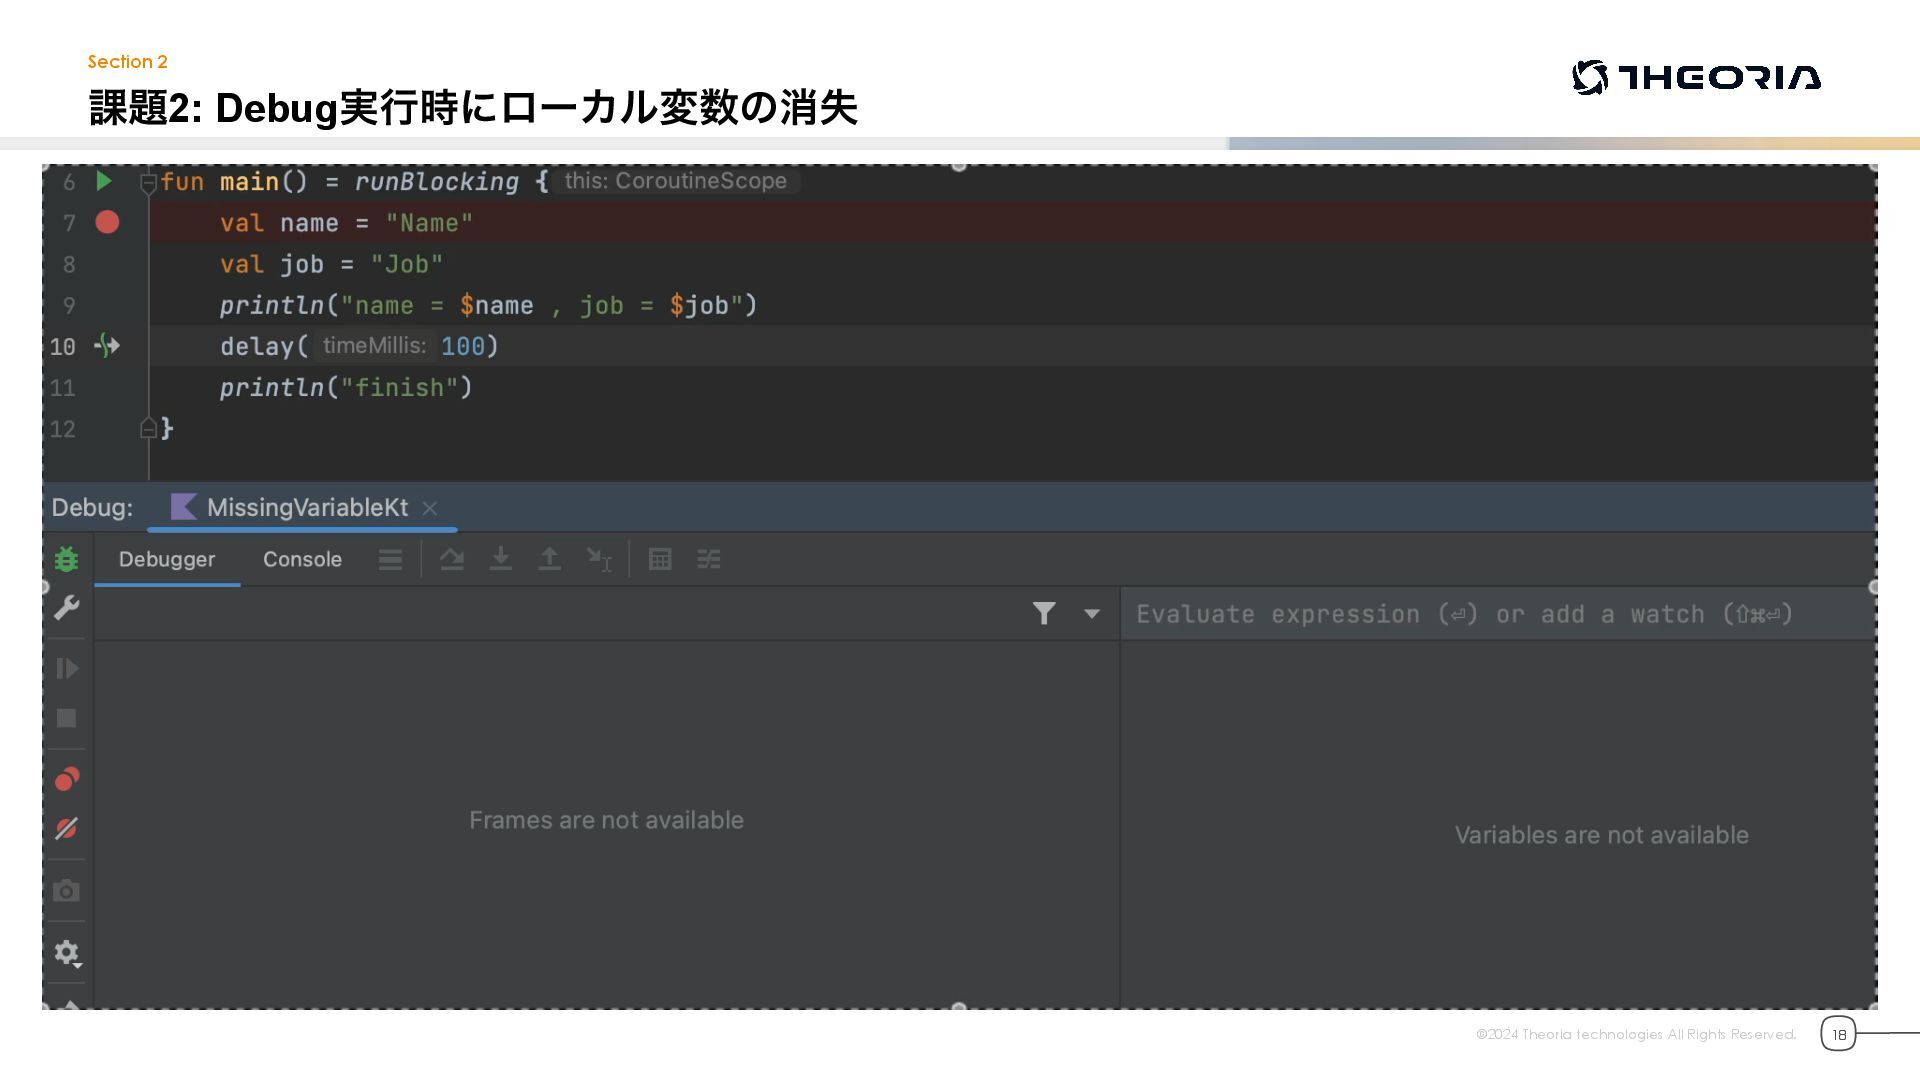
Task: Click the camera thread dump icon
Action: tap(66, 891)
